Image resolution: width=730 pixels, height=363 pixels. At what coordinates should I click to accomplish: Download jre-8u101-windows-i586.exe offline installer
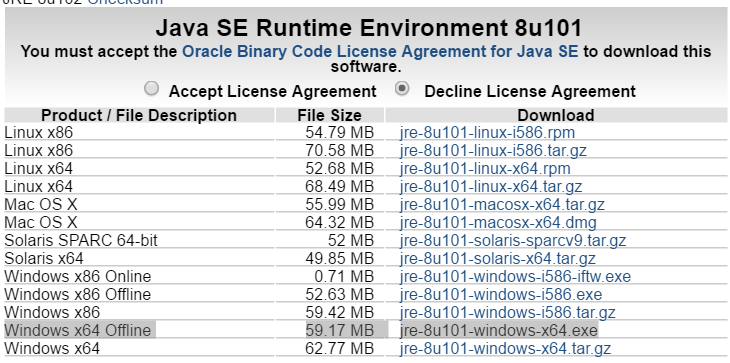pos(500,295)
